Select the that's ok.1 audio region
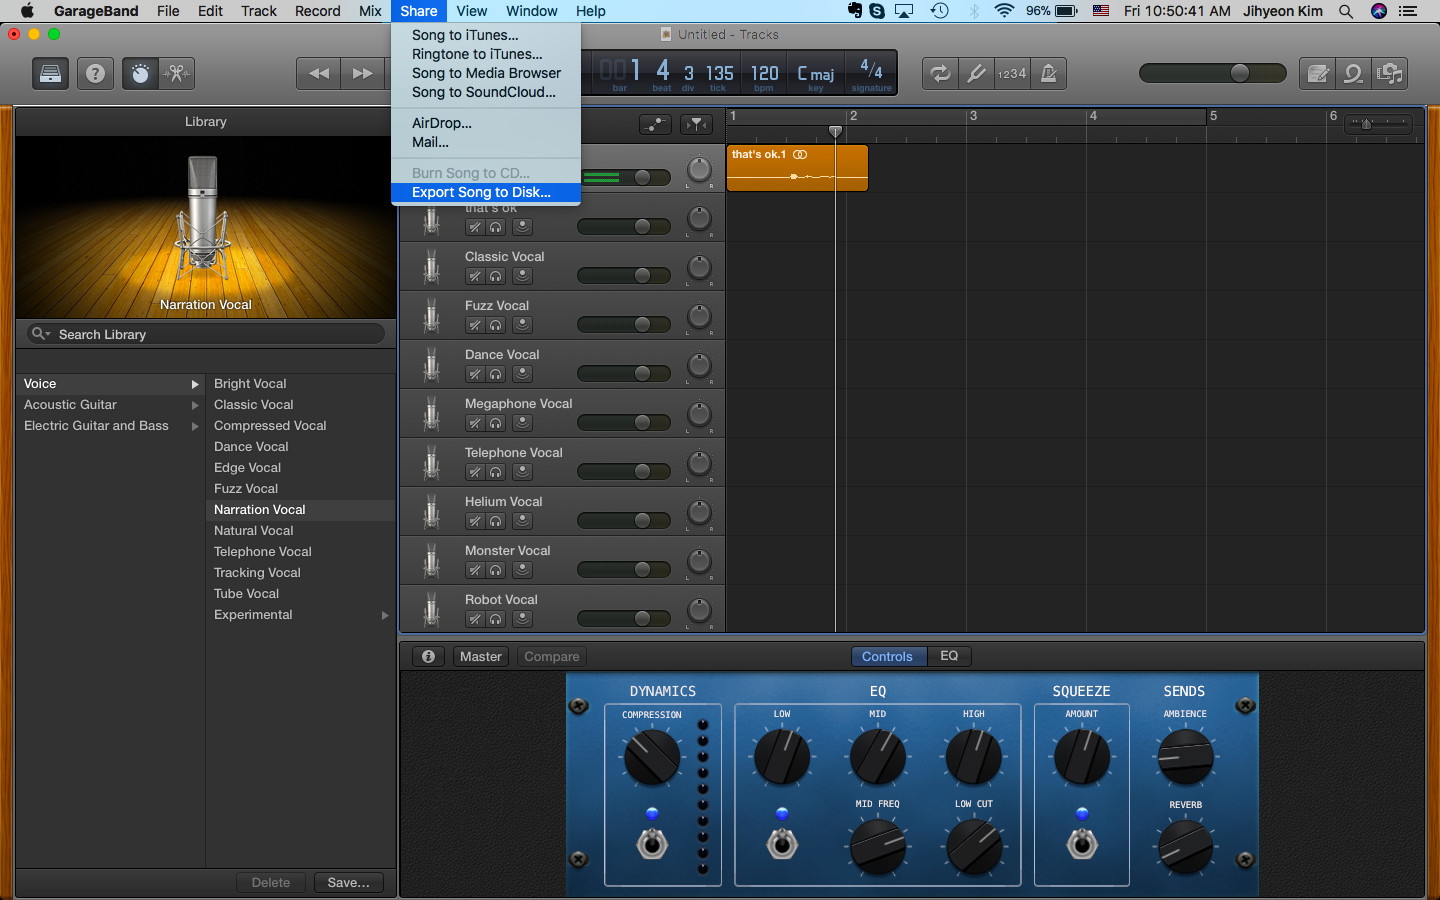The width and height of the screenshot is (1440, 900). 797,167
